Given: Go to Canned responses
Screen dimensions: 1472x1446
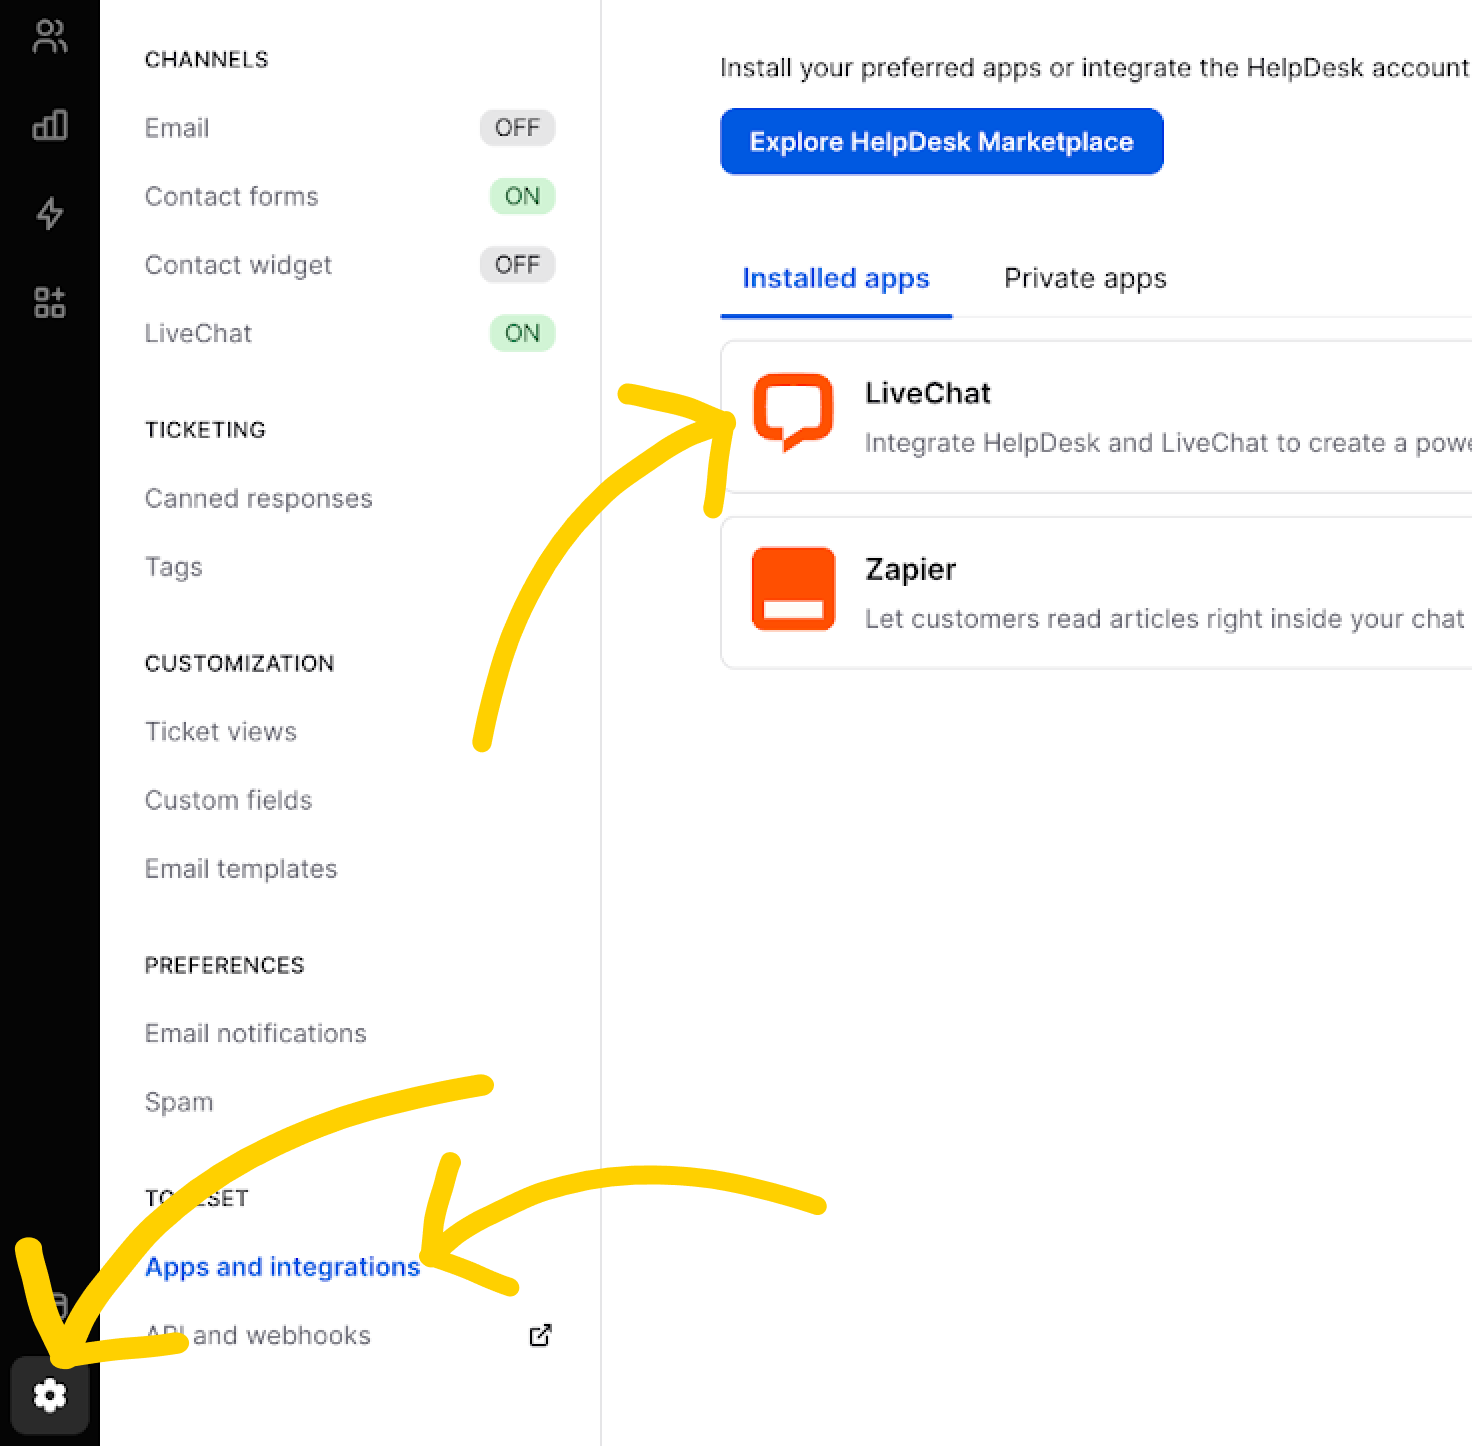Looking at the screenshot, I should (259, 498).
